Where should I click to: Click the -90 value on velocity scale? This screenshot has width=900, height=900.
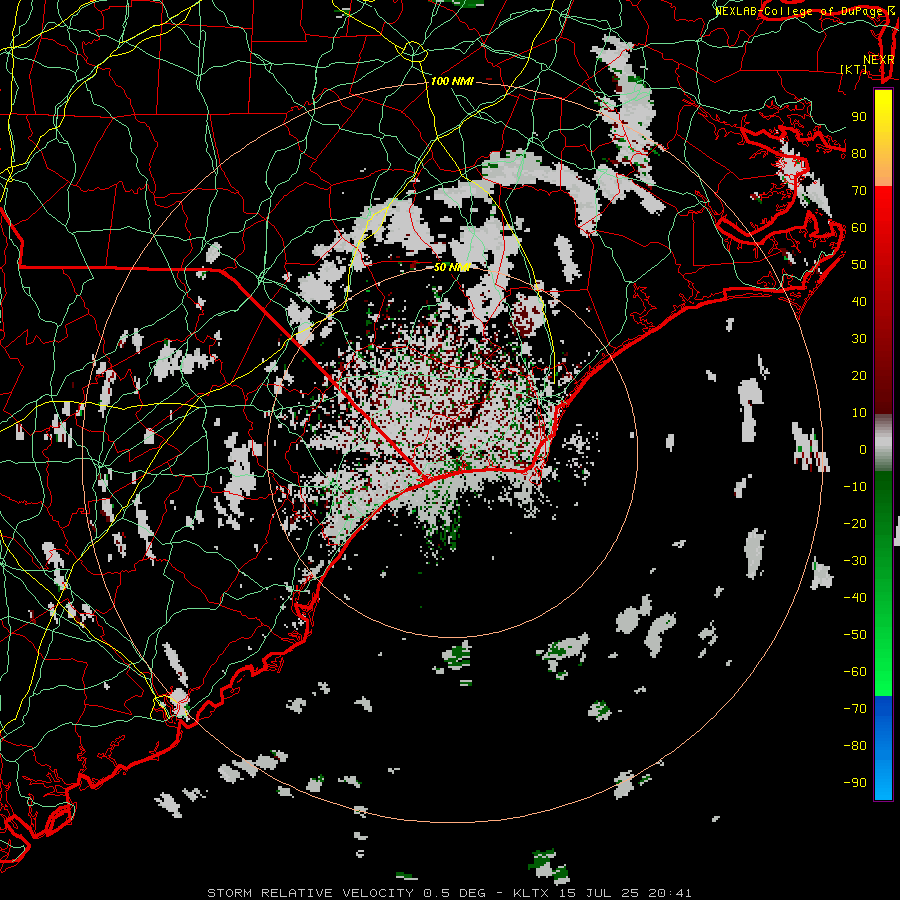tap(855, 783)
